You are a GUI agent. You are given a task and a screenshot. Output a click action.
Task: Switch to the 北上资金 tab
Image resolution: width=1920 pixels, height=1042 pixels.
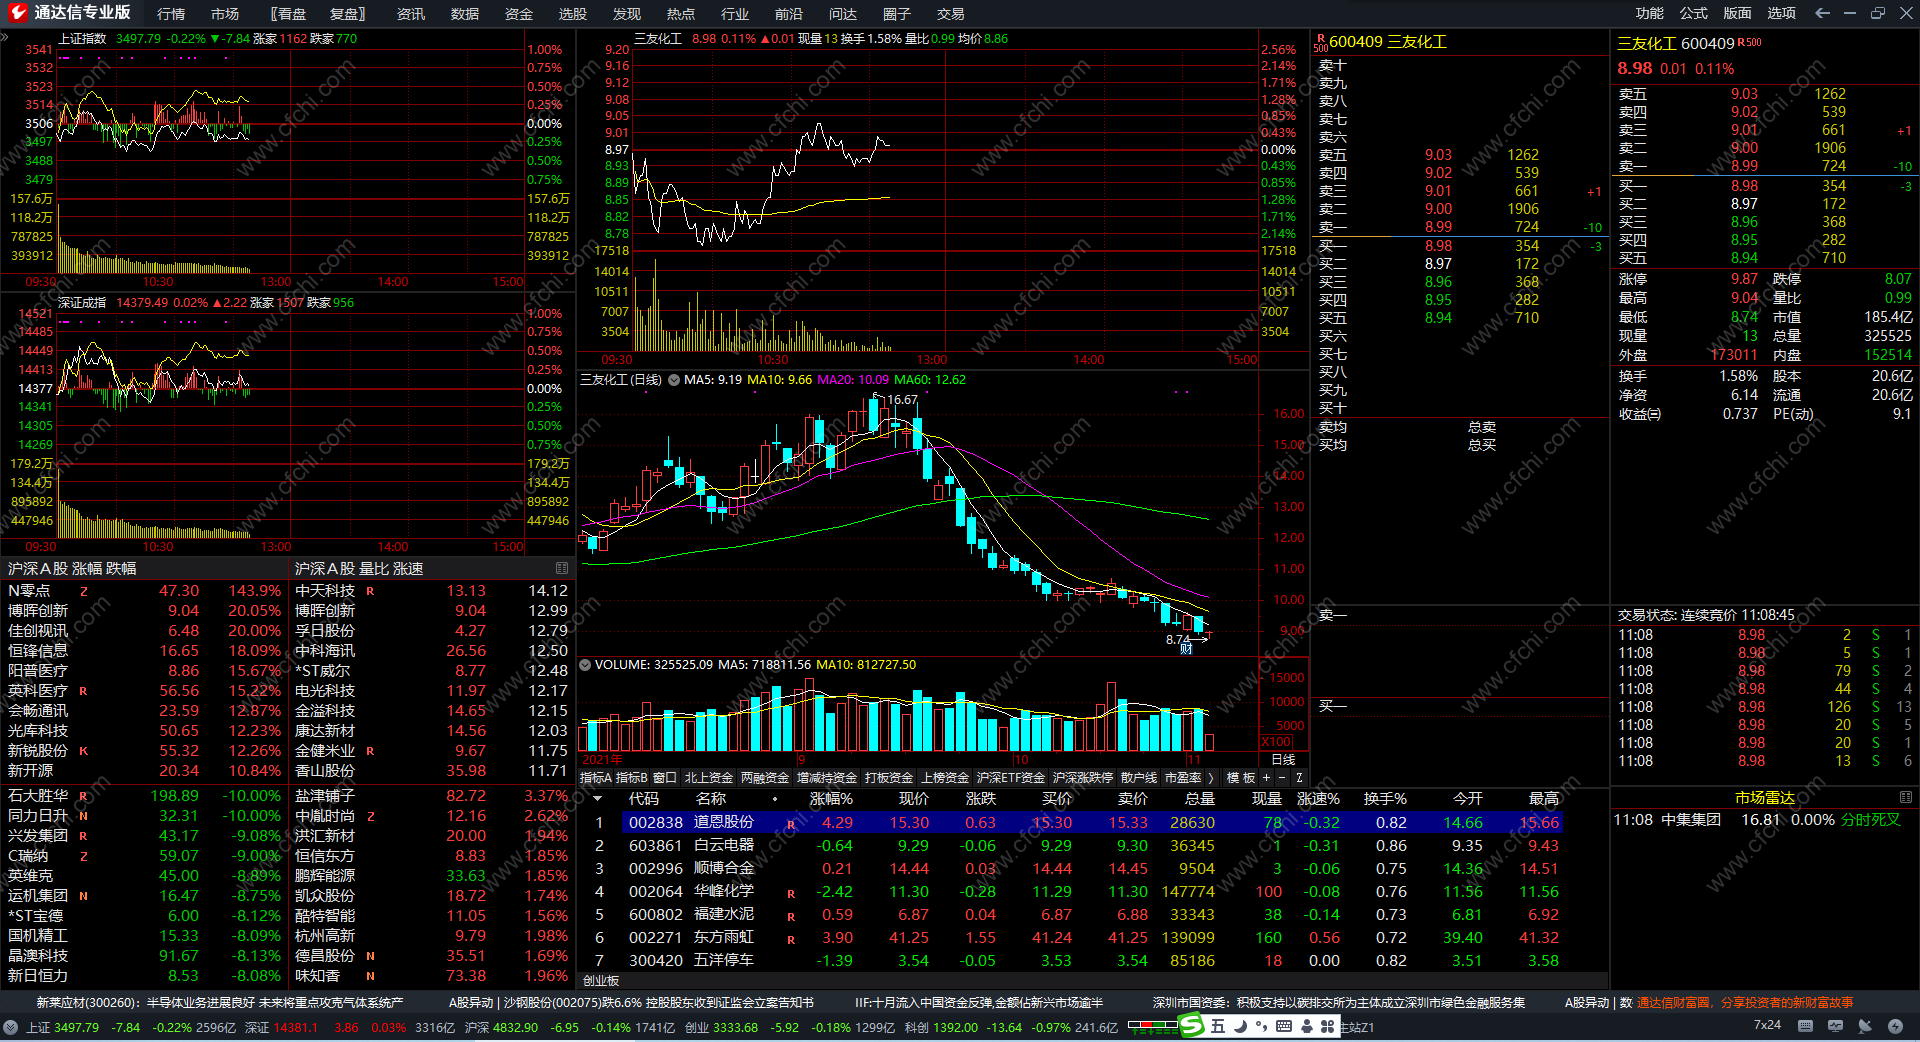click(x=709, y=778)
